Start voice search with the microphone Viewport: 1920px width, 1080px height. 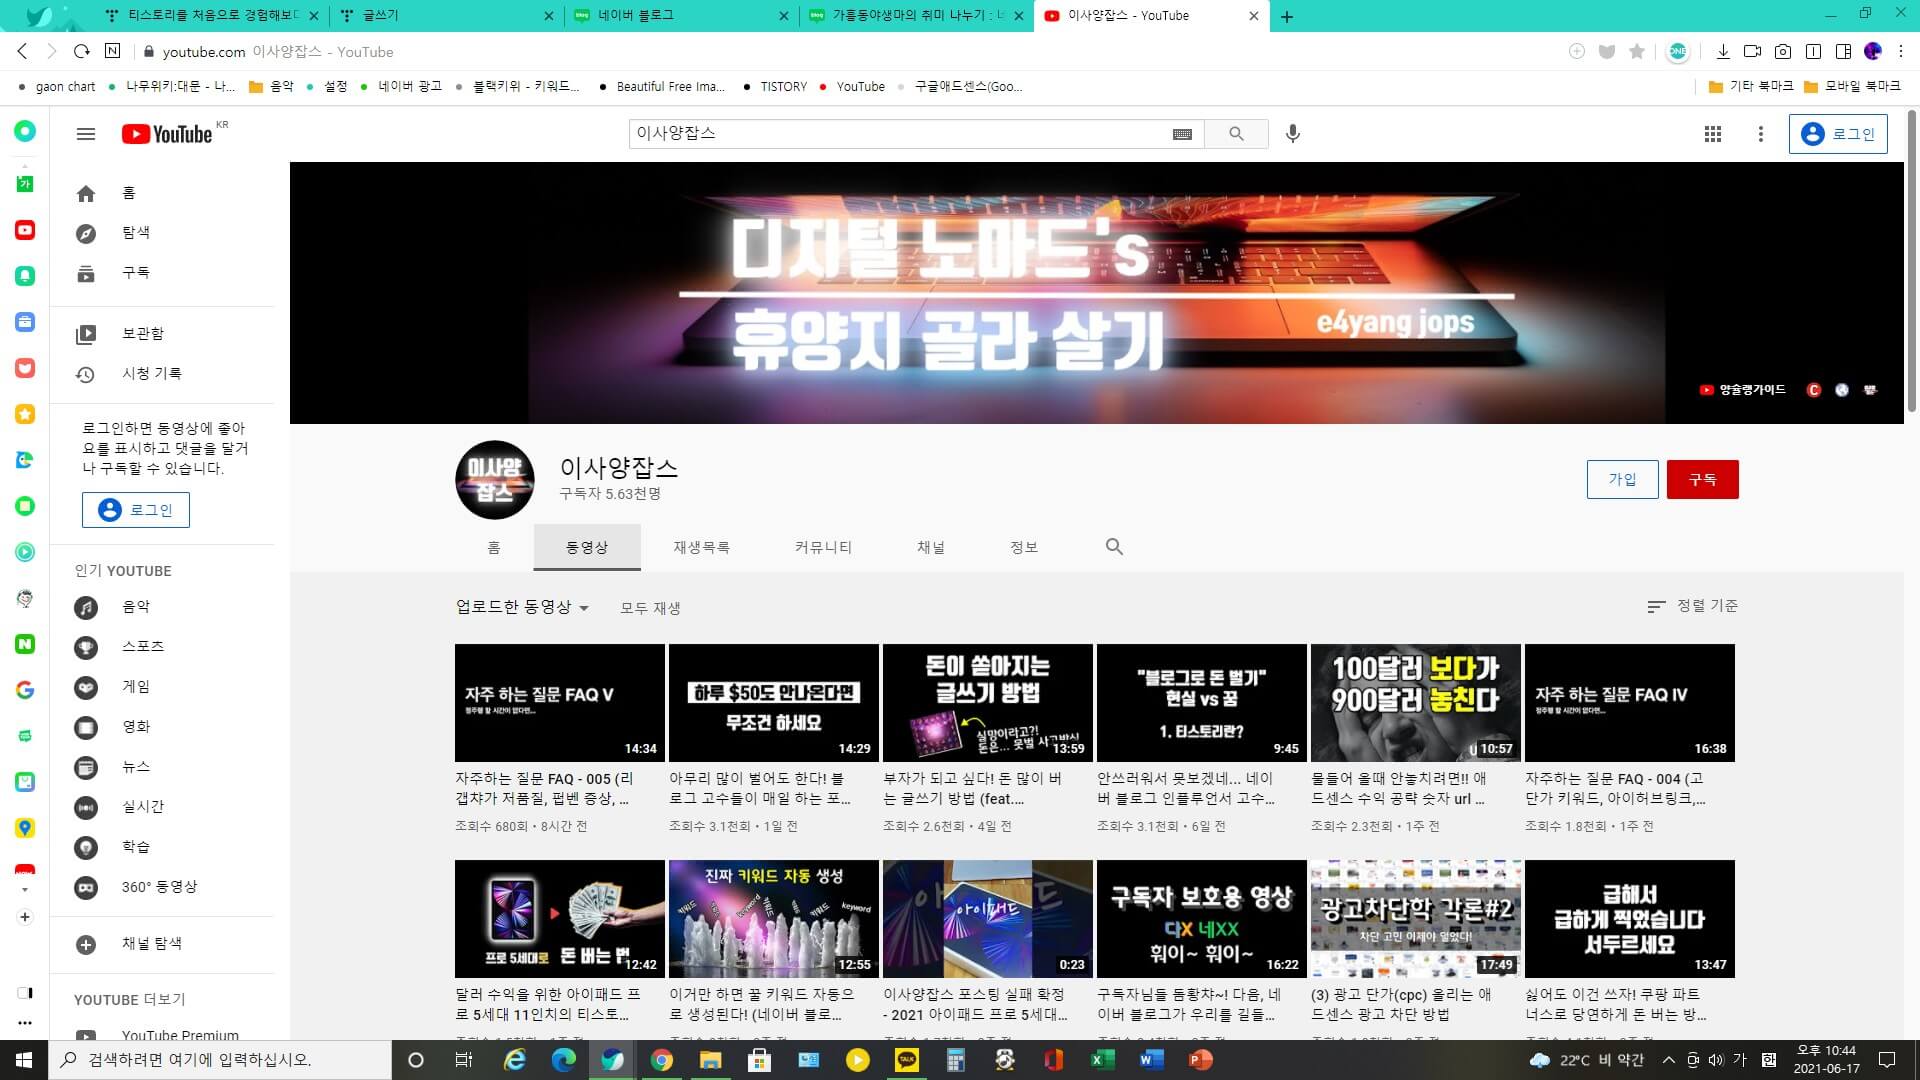(1293, 134)
